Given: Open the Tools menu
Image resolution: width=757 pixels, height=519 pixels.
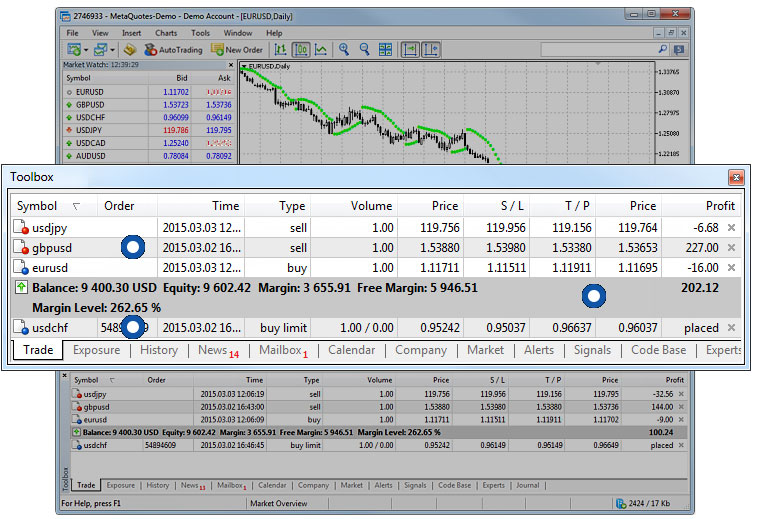Looking at the screenshot, I should tap(200, 33).
